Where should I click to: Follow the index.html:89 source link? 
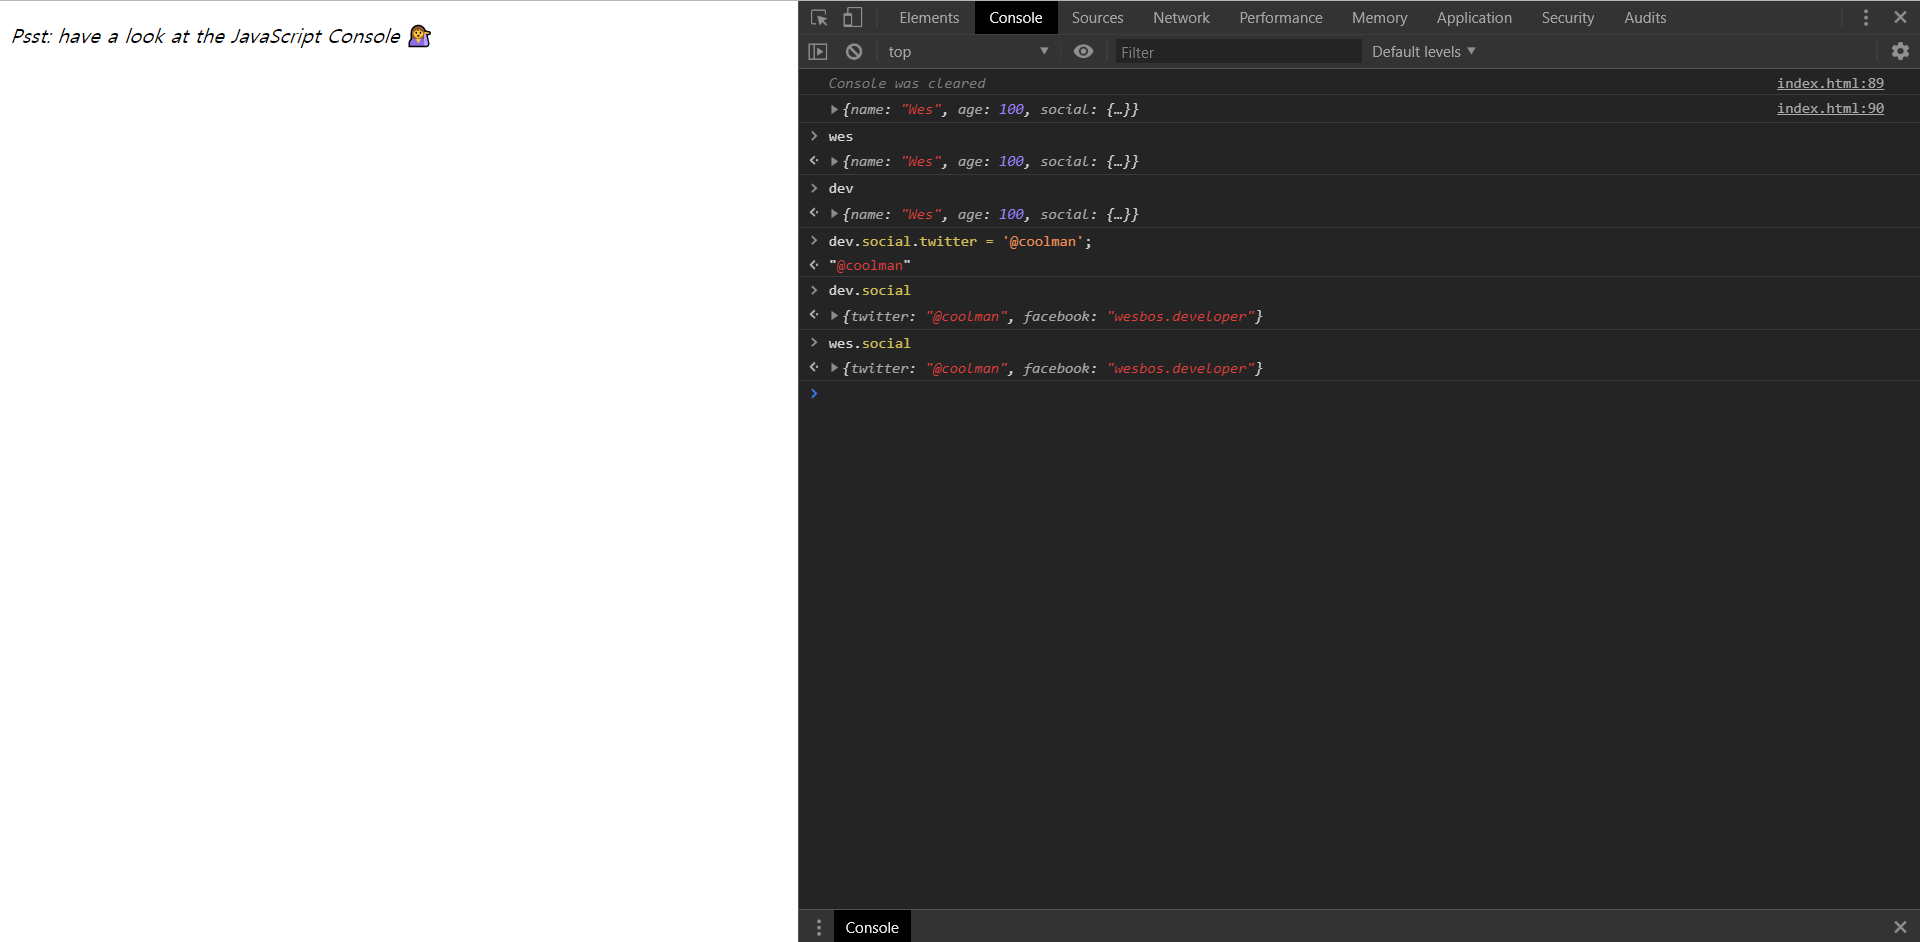1830,83
